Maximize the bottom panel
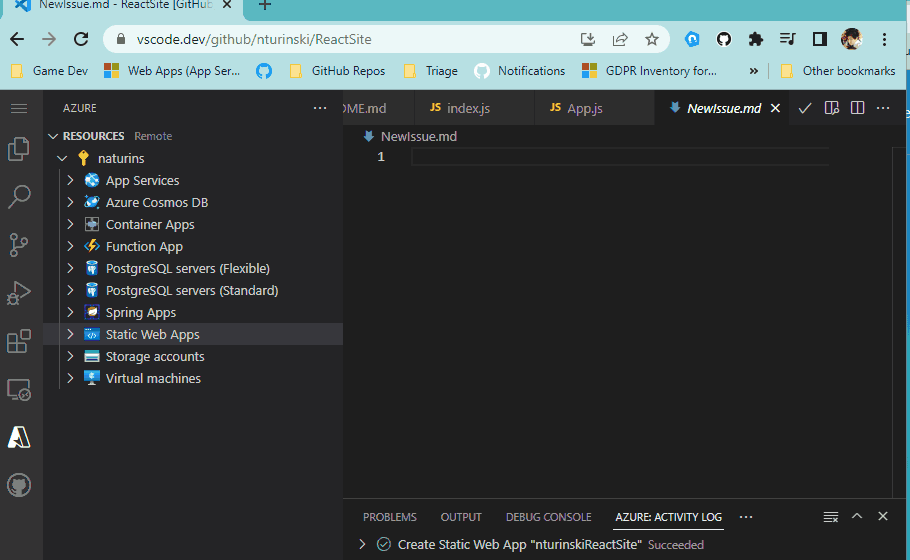Screen dimensions: 910x560 pos(857,516)
